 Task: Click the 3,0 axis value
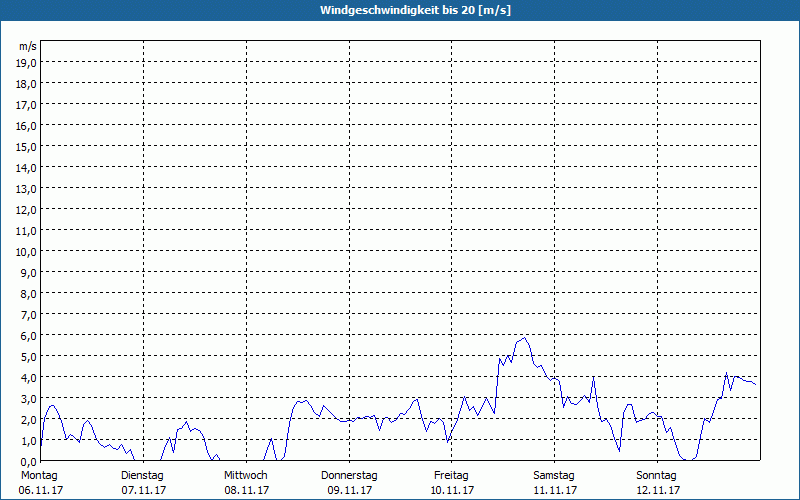29,399
